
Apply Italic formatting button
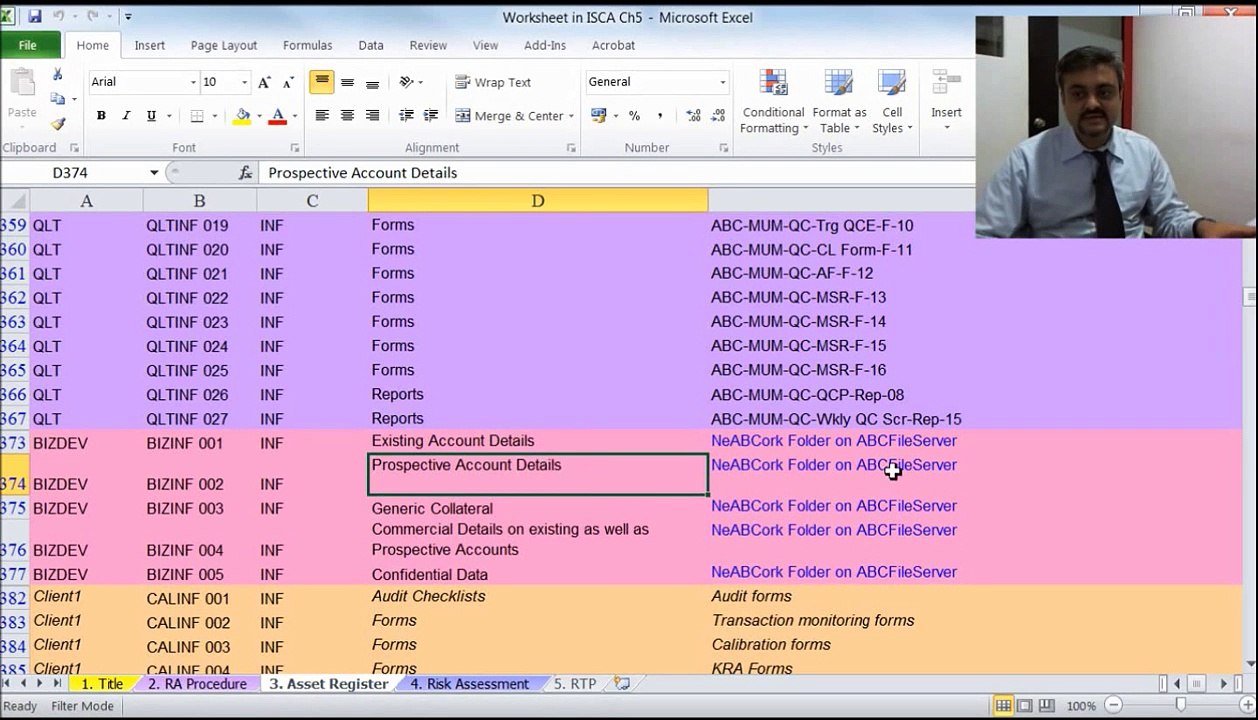(126, 116)
